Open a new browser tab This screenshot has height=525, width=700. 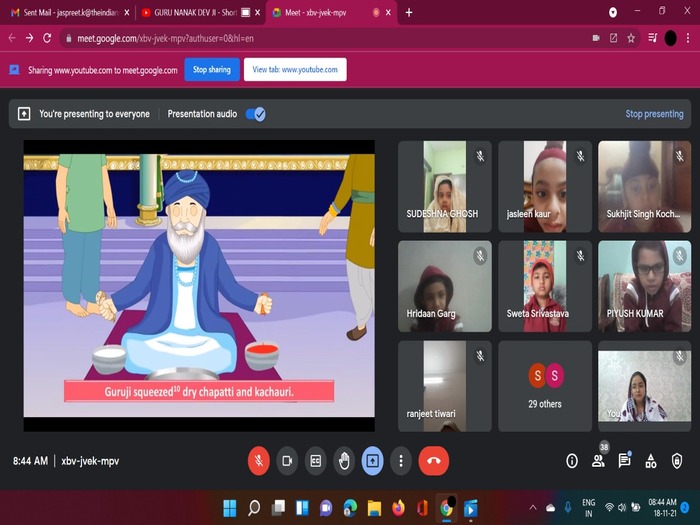pos(408,12)
